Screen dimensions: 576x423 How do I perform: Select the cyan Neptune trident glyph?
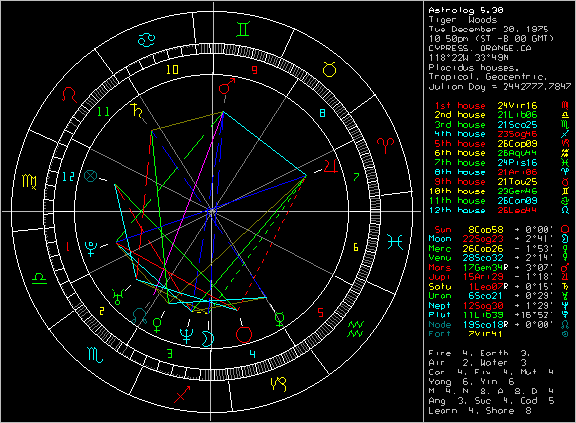[x=187, y=336]
